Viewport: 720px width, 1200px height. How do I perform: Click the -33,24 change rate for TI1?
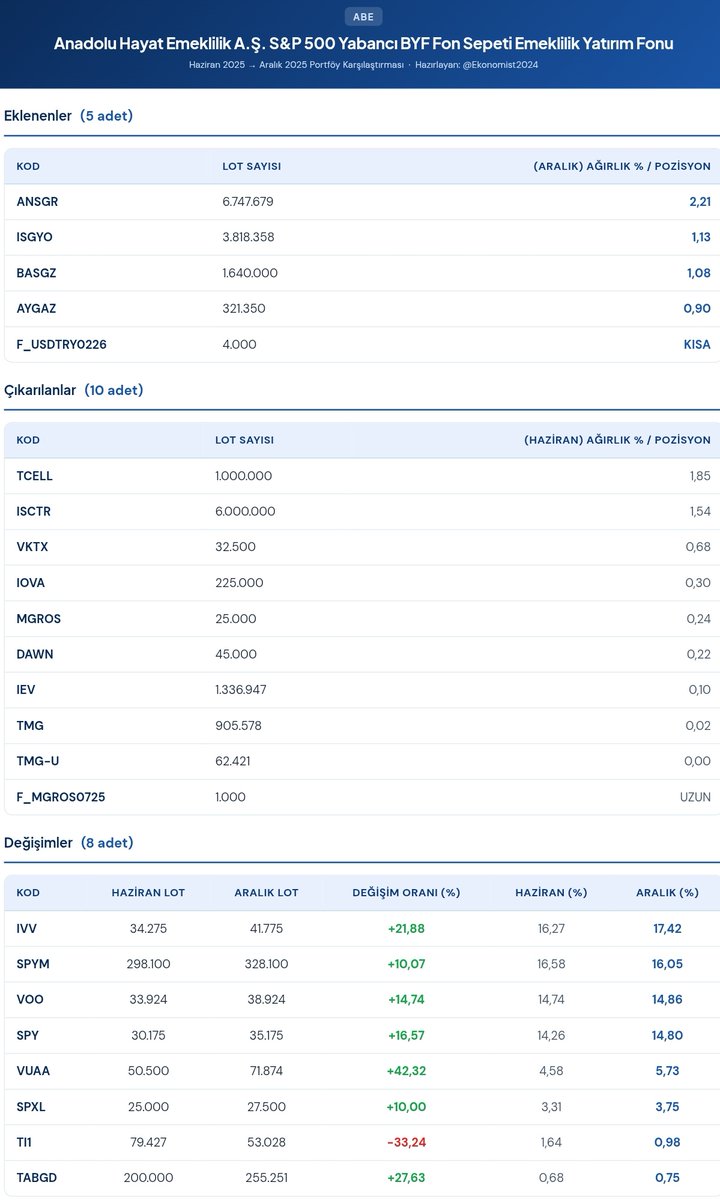tap(406, 1143)
